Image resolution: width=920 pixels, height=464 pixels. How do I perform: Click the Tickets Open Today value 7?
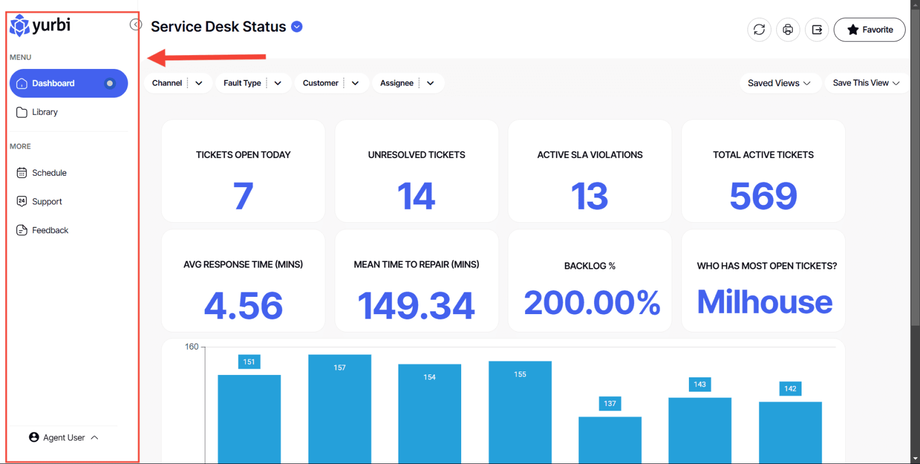[243, 196]
